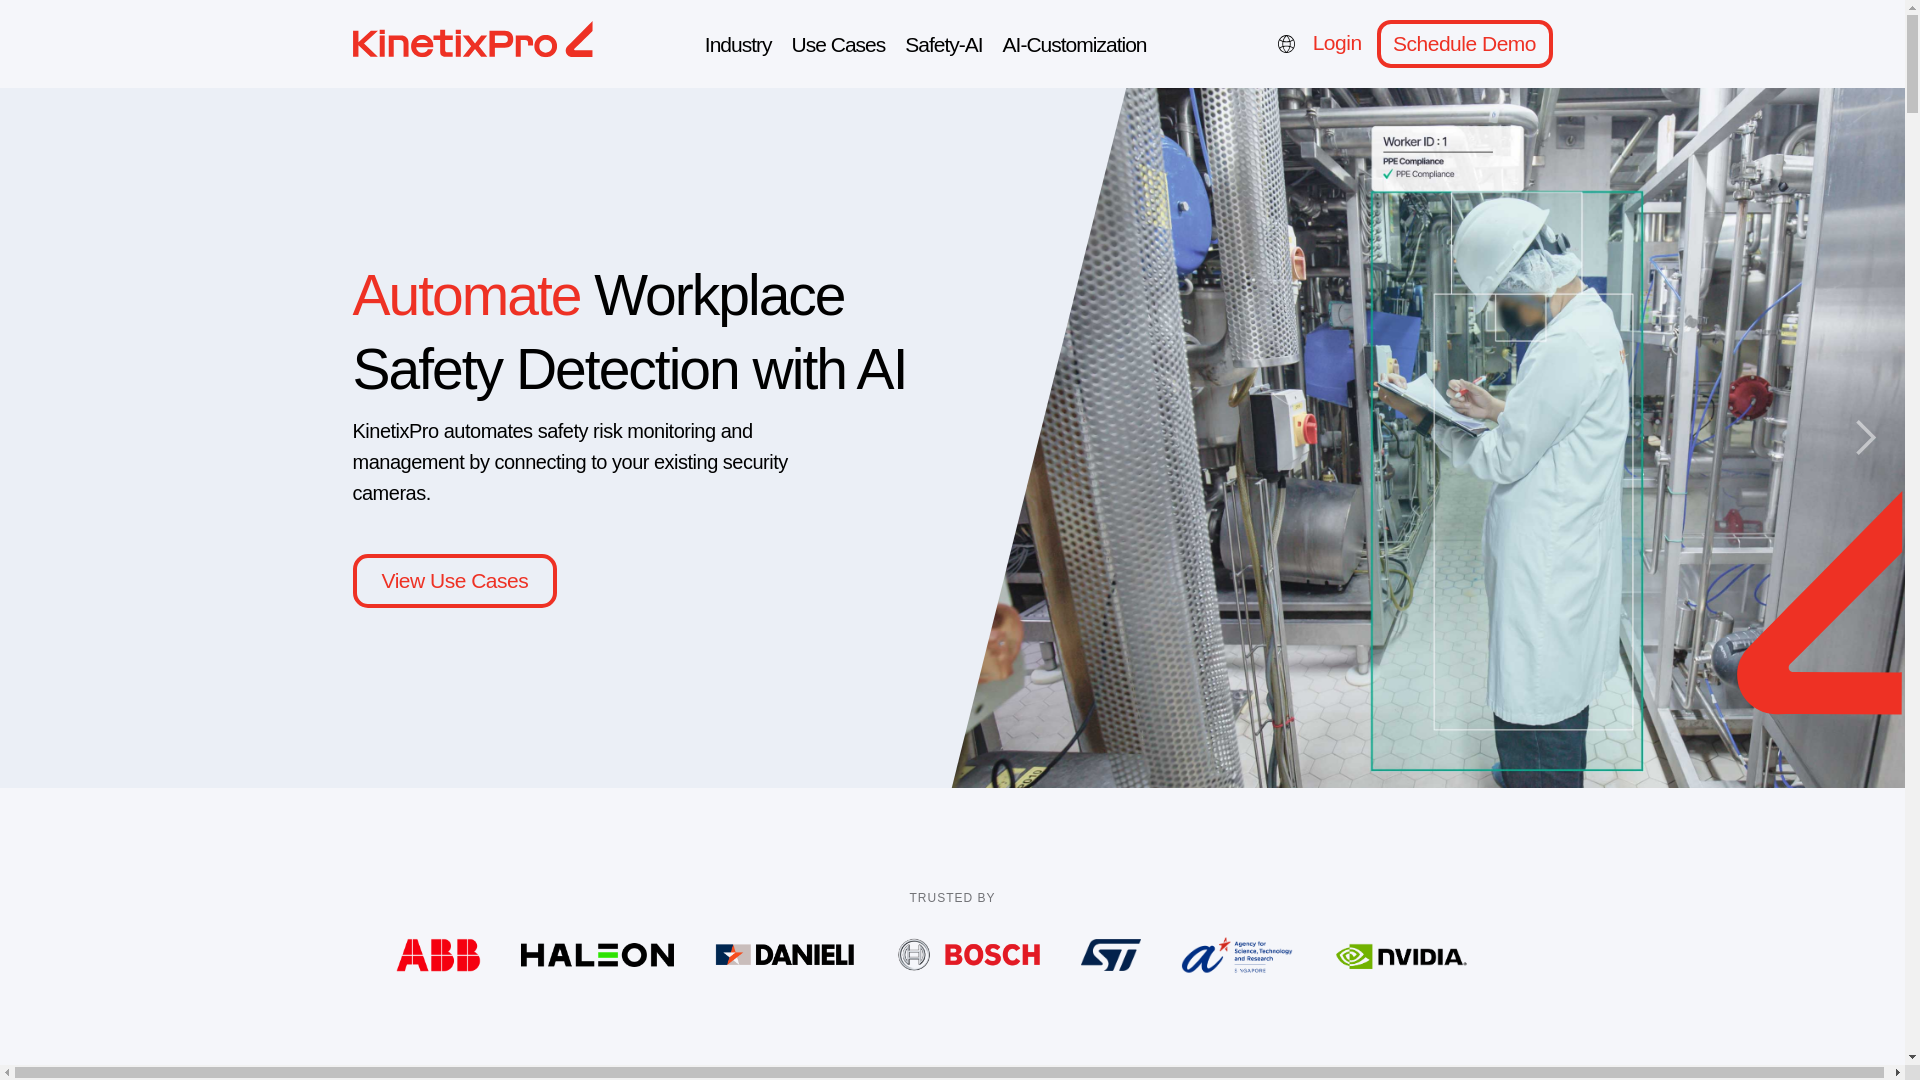Click the ST logo
Viewport: 1920px width, 1080px height.
1110,955
